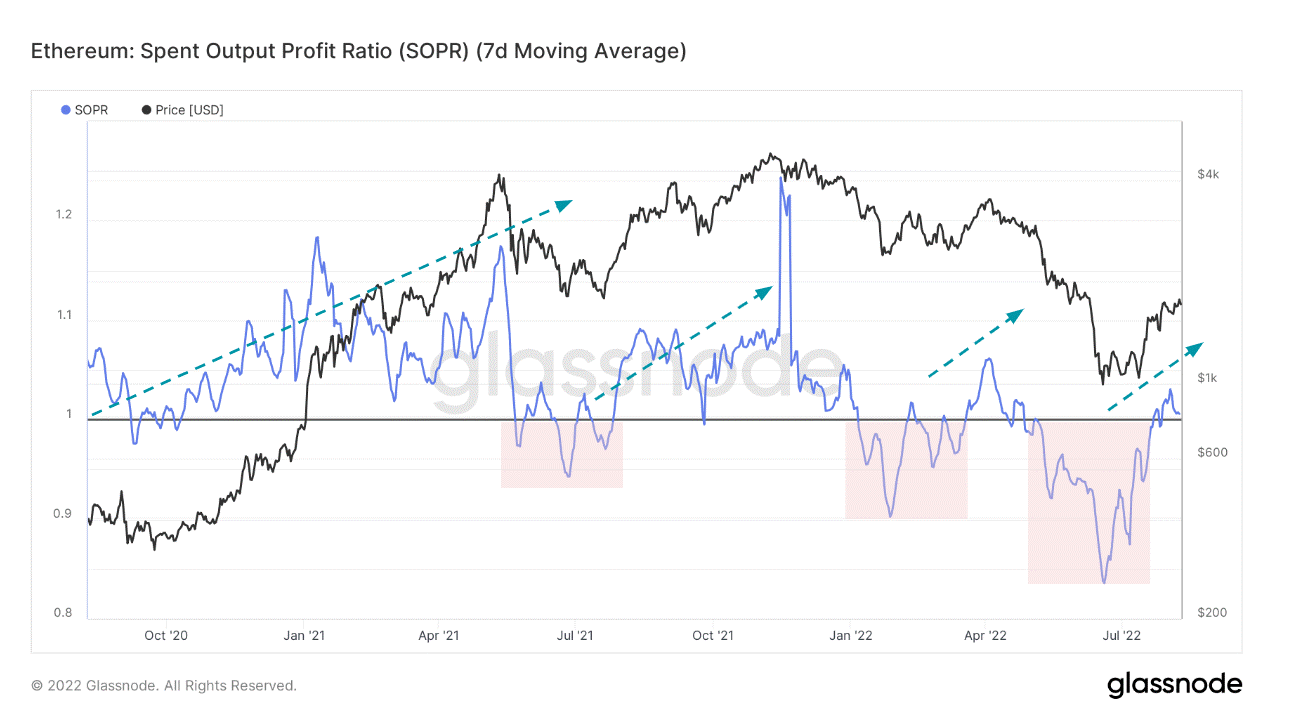Click the teal arrowhead above Apr '22
Image resolution: width=1291 pixels, height=725 pixels.
point(1016,315)
